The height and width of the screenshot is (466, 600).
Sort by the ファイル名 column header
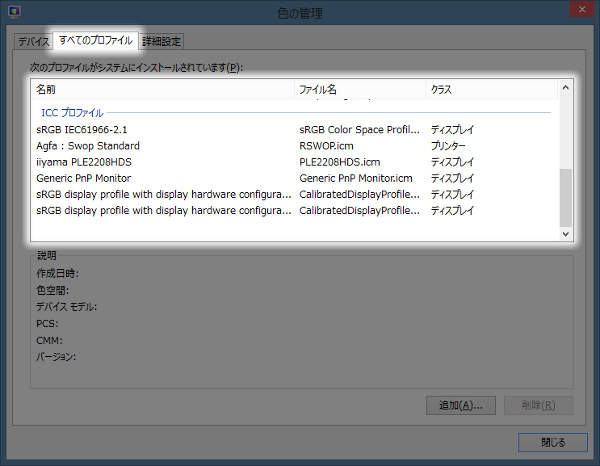(x=360, y=90)
